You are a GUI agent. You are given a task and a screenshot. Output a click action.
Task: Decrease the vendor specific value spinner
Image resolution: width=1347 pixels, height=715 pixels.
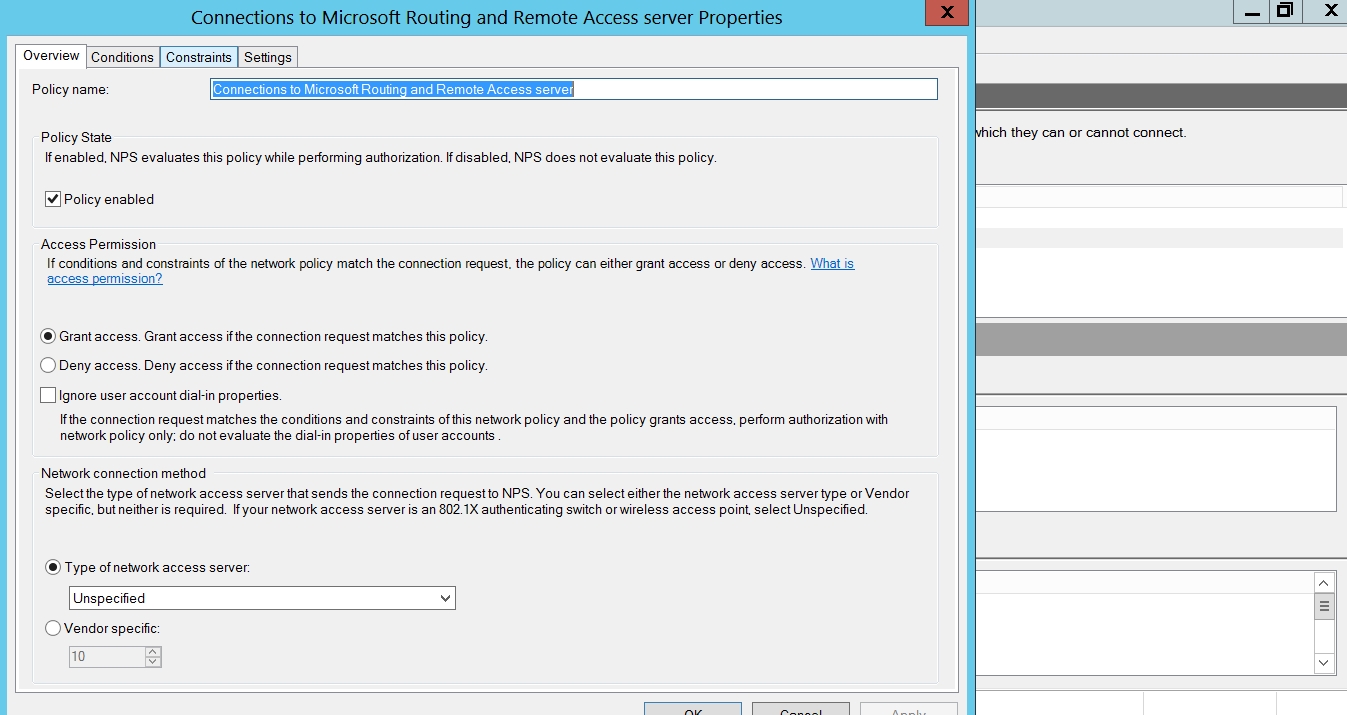point(153,662)
